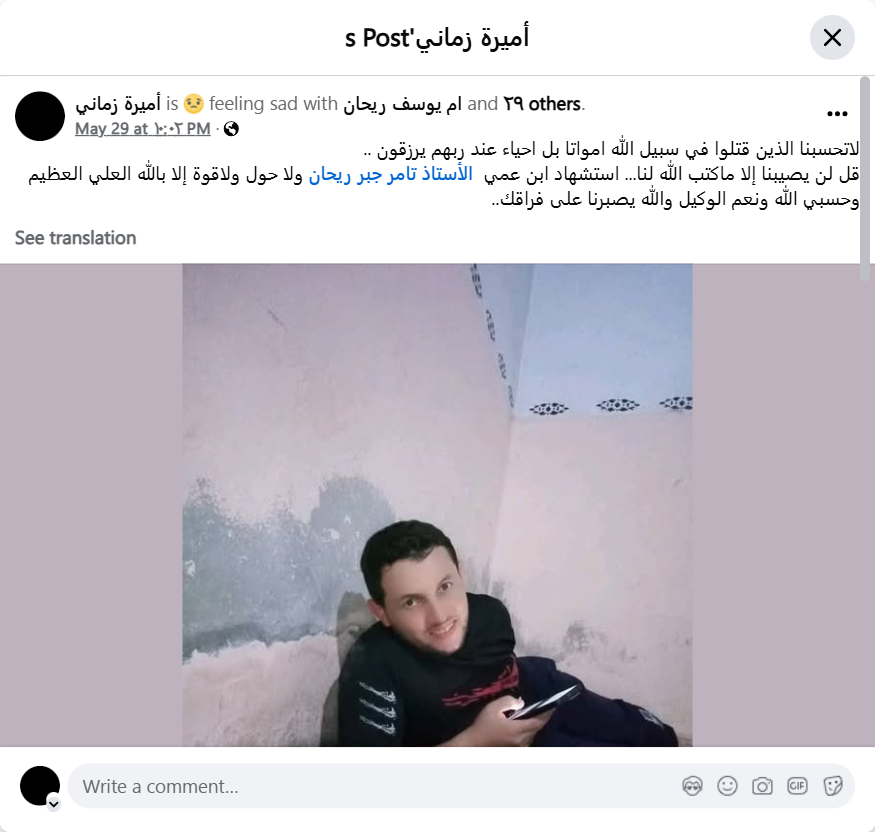
Task: Close the post dialog
Action: pos(832,38)
